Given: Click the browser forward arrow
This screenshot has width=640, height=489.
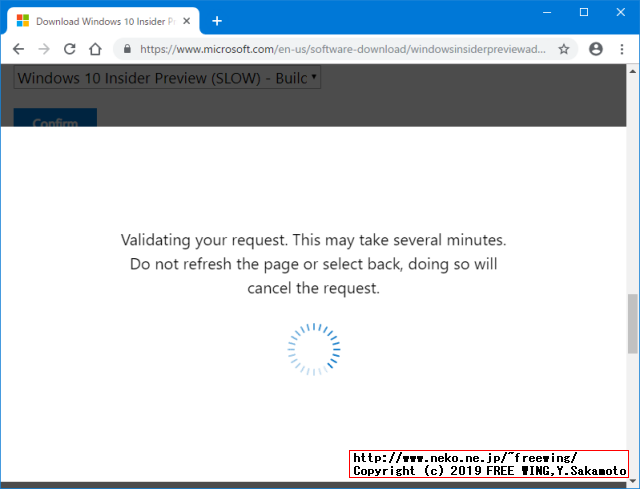Looking at the screenshot, I should 44,49.
